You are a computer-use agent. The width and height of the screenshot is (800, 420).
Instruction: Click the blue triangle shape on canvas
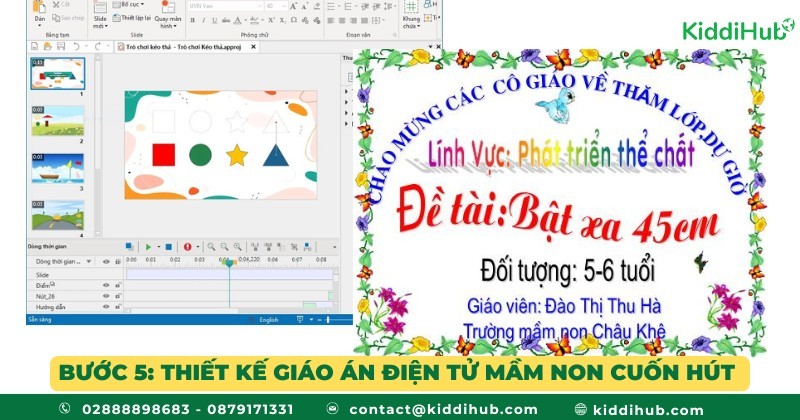click(276, 155)
